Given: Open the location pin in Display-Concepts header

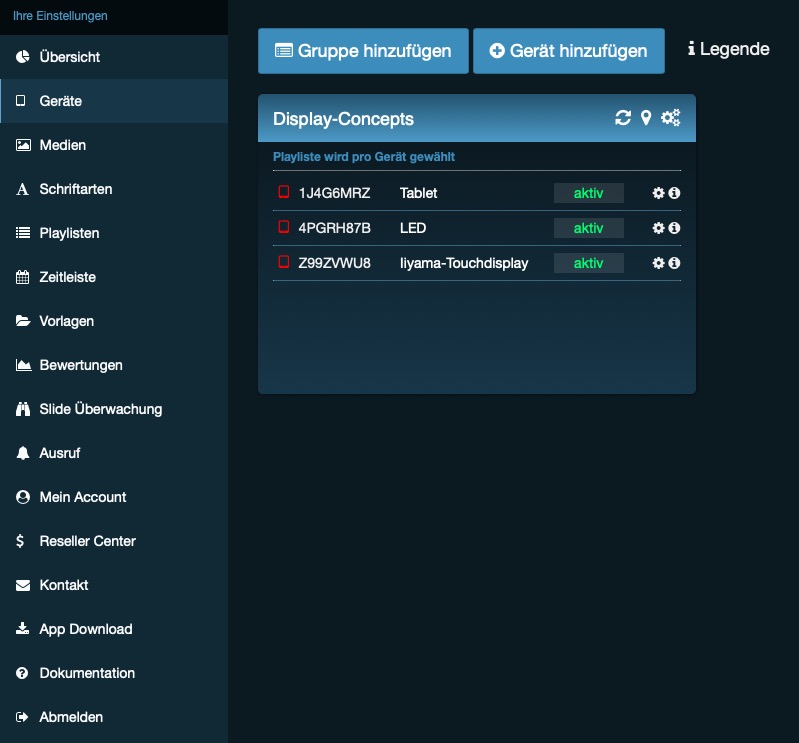Looking at the screenshot, I should coord(646,118).
